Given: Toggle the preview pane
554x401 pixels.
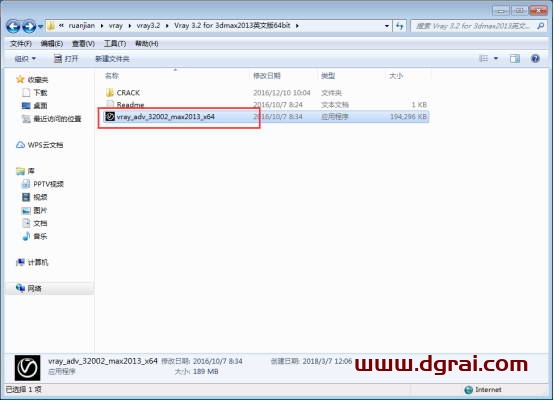Looking at the screenshot, I should point(515,59).
